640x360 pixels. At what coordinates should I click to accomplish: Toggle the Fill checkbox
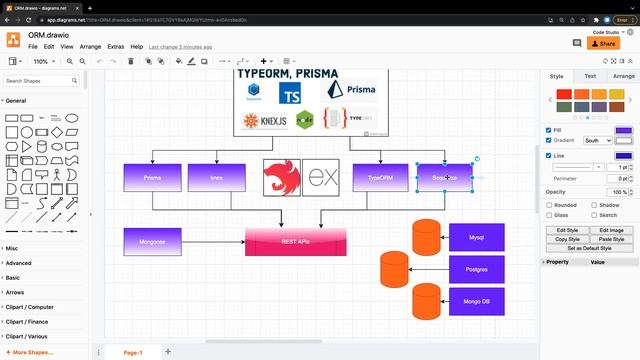pyautogui.click(x=549, y=130)
